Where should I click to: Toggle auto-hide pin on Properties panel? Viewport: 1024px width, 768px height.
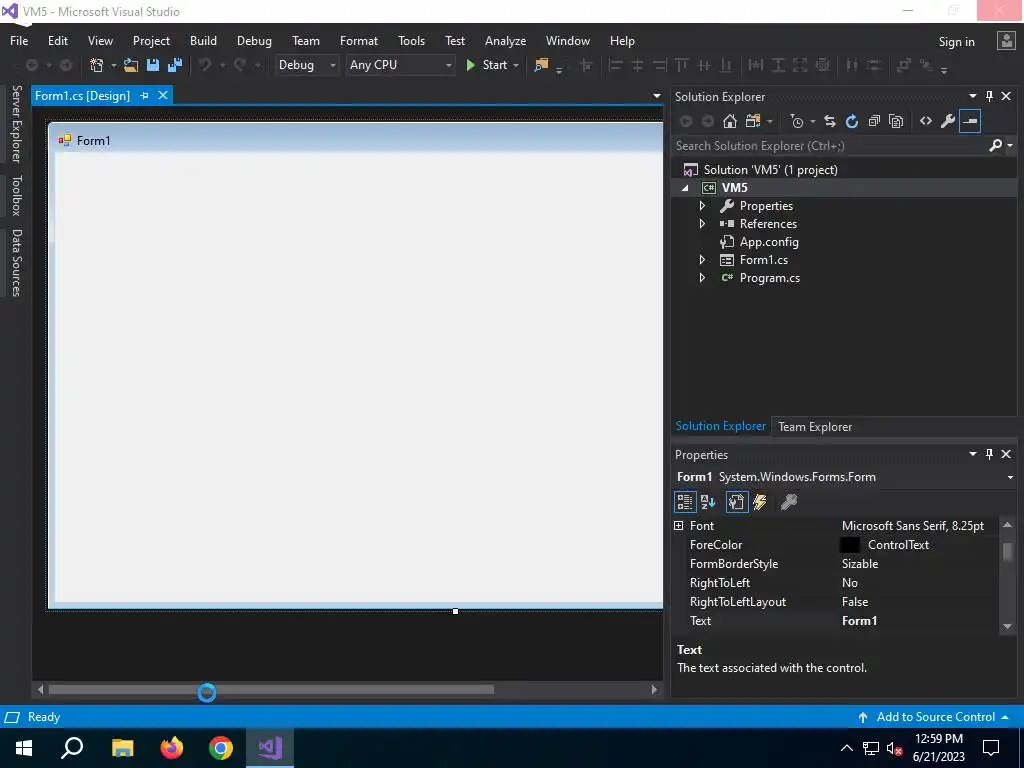[x=989, y=454]
